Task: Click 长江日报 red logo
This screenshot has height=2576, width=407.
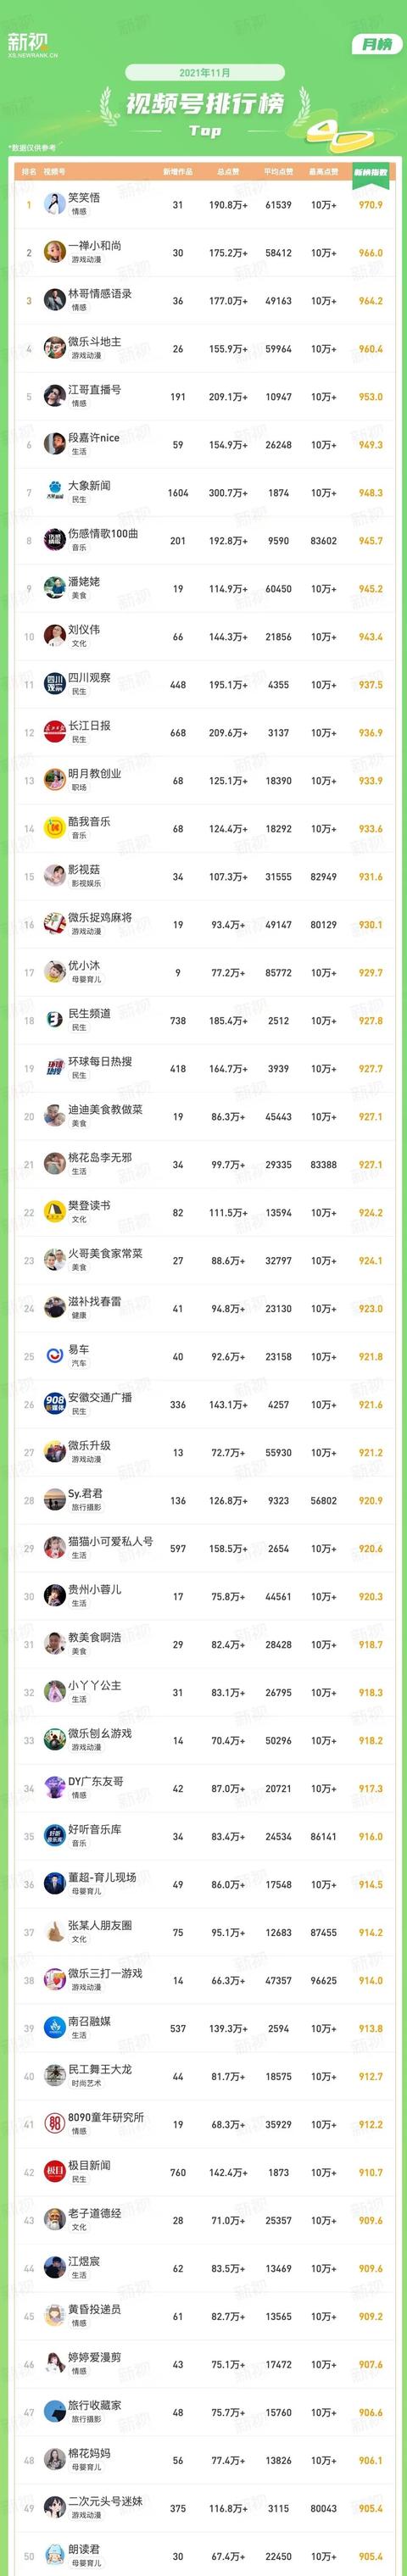Action: 54,733
